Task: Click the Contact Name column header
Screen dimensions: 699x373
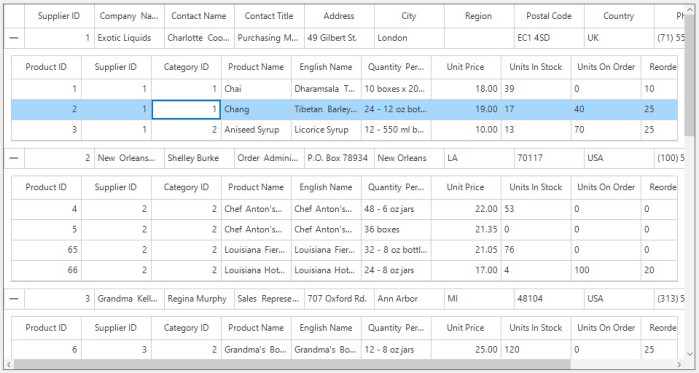Action: click(x=199, y=16)
